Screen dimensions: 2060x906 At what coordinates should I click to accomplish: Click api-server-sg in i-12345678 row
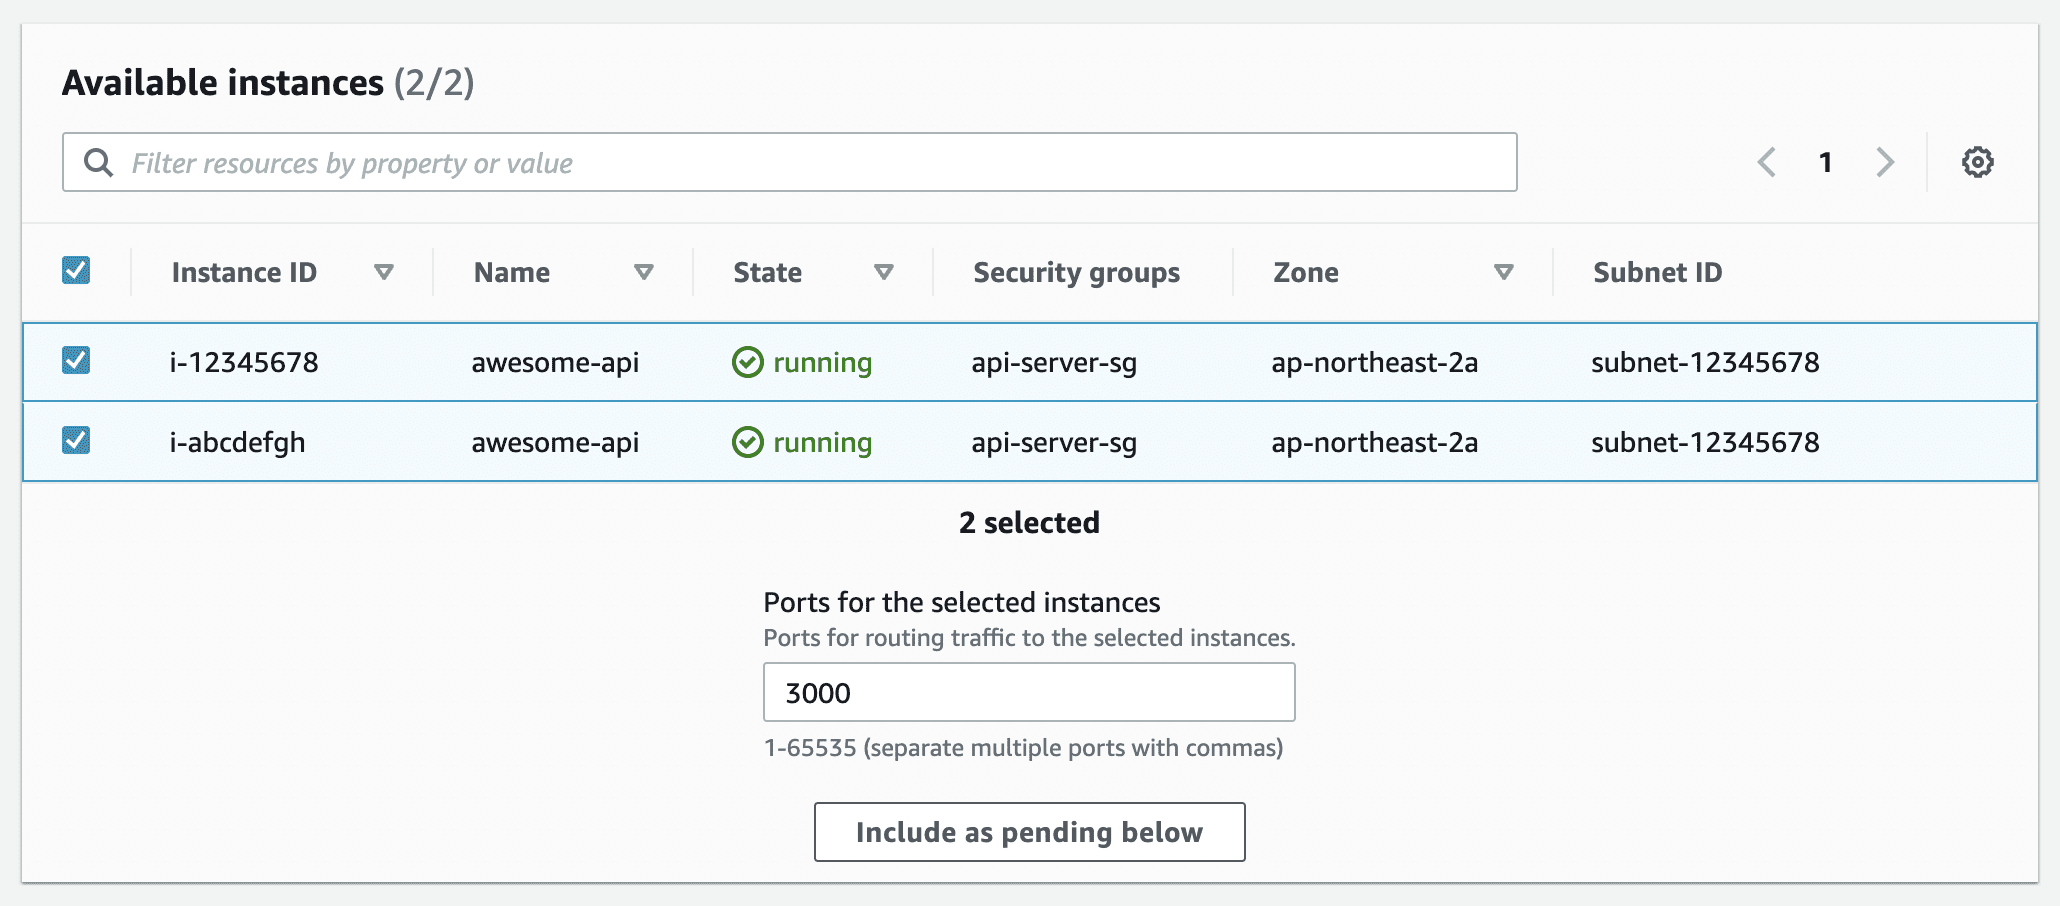click(1054, 362)
